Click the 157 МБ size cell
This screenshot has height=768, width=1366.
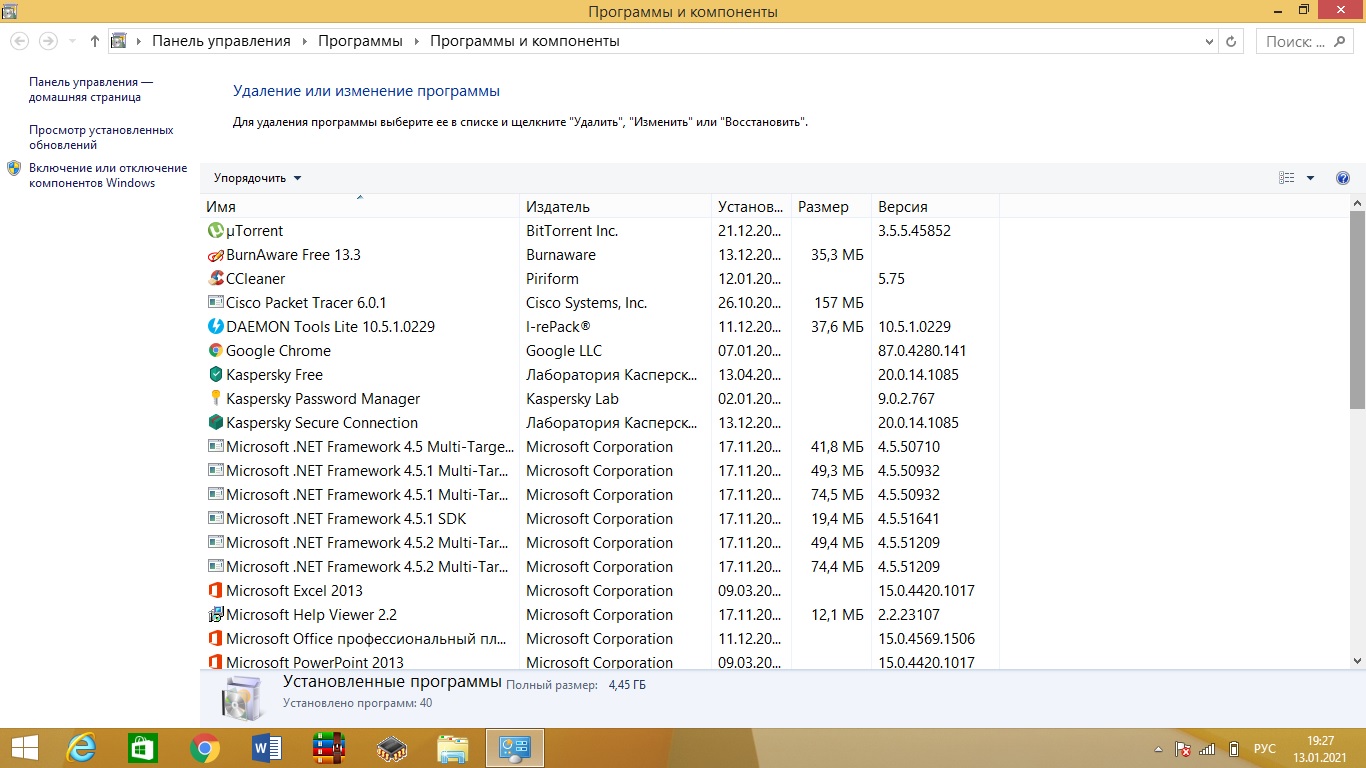838,303
